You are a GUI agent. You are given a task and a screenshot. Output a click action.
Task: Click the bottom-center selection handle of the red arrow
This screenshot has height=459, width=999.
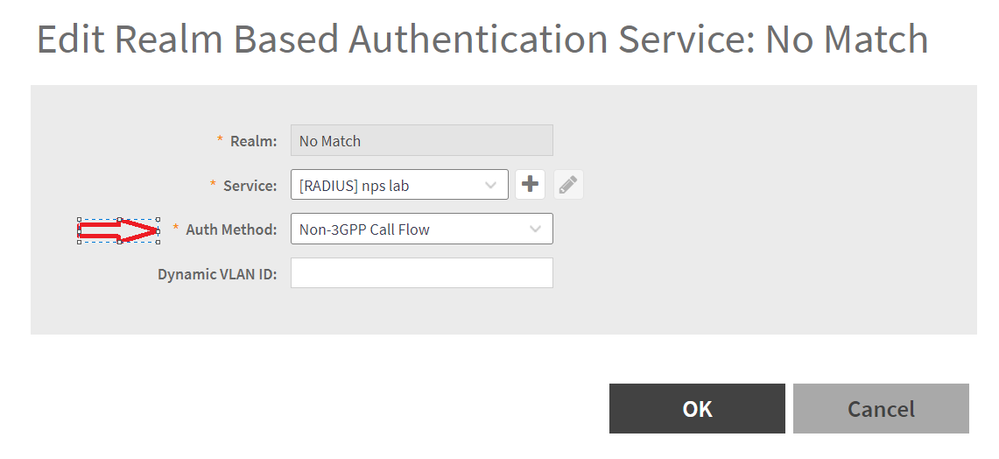[119, 242]
